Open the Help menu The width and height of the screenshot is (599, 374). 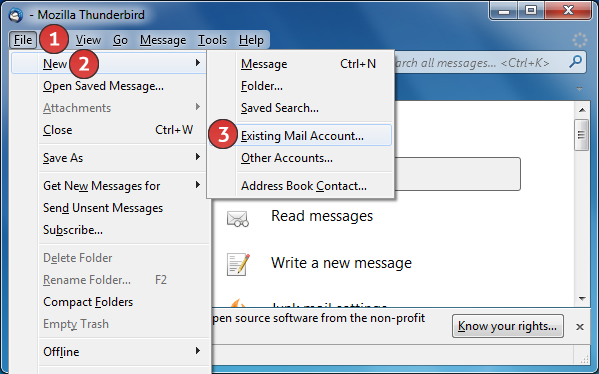[251, 40]
